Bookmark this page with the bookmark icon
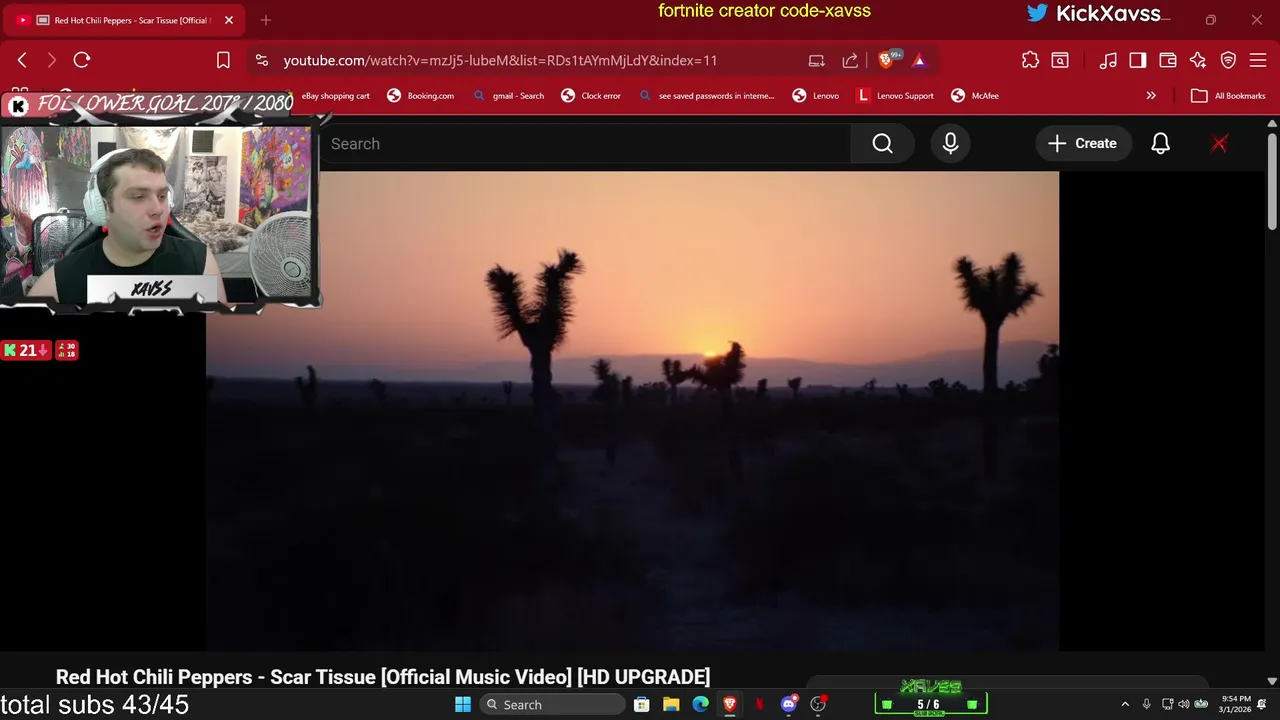 tap(223, 60)
